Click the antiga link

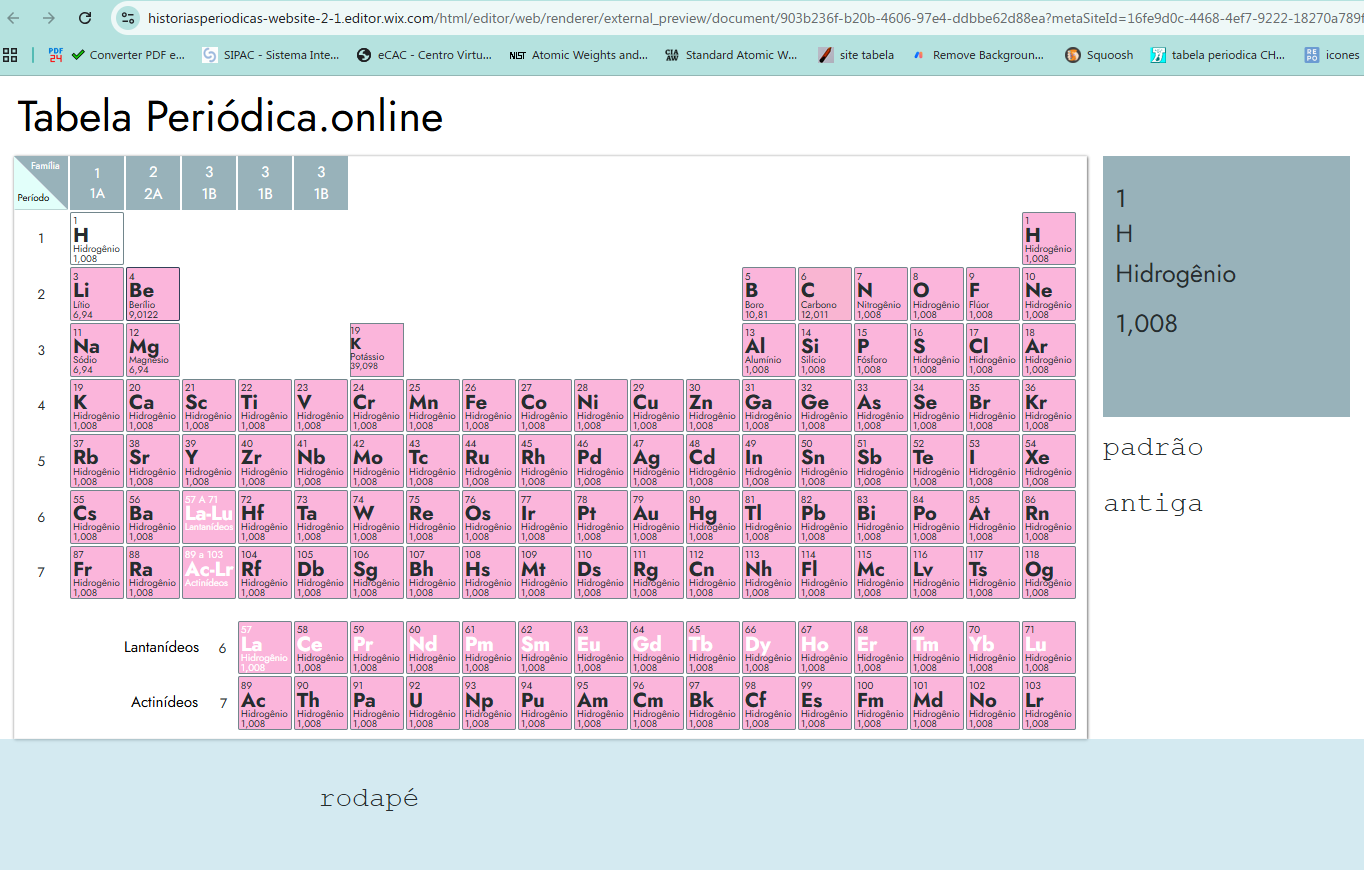[1153, 503]
